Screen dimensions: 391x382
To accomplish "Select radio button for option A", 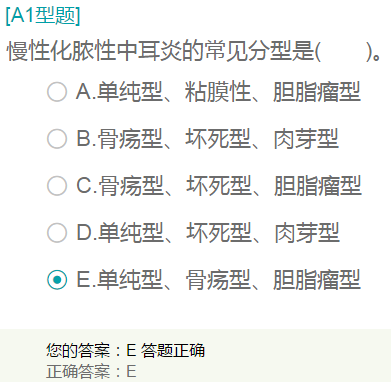I will [x=57, y=92].
